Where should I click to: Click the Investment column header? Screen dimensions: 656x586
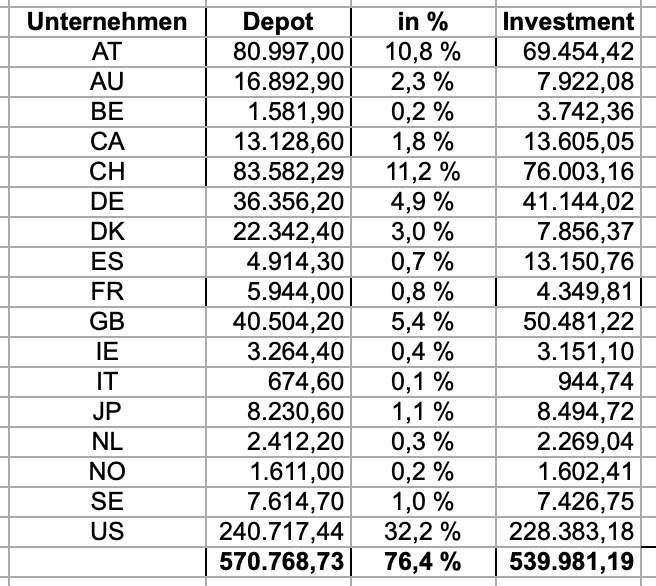[568, 21]
